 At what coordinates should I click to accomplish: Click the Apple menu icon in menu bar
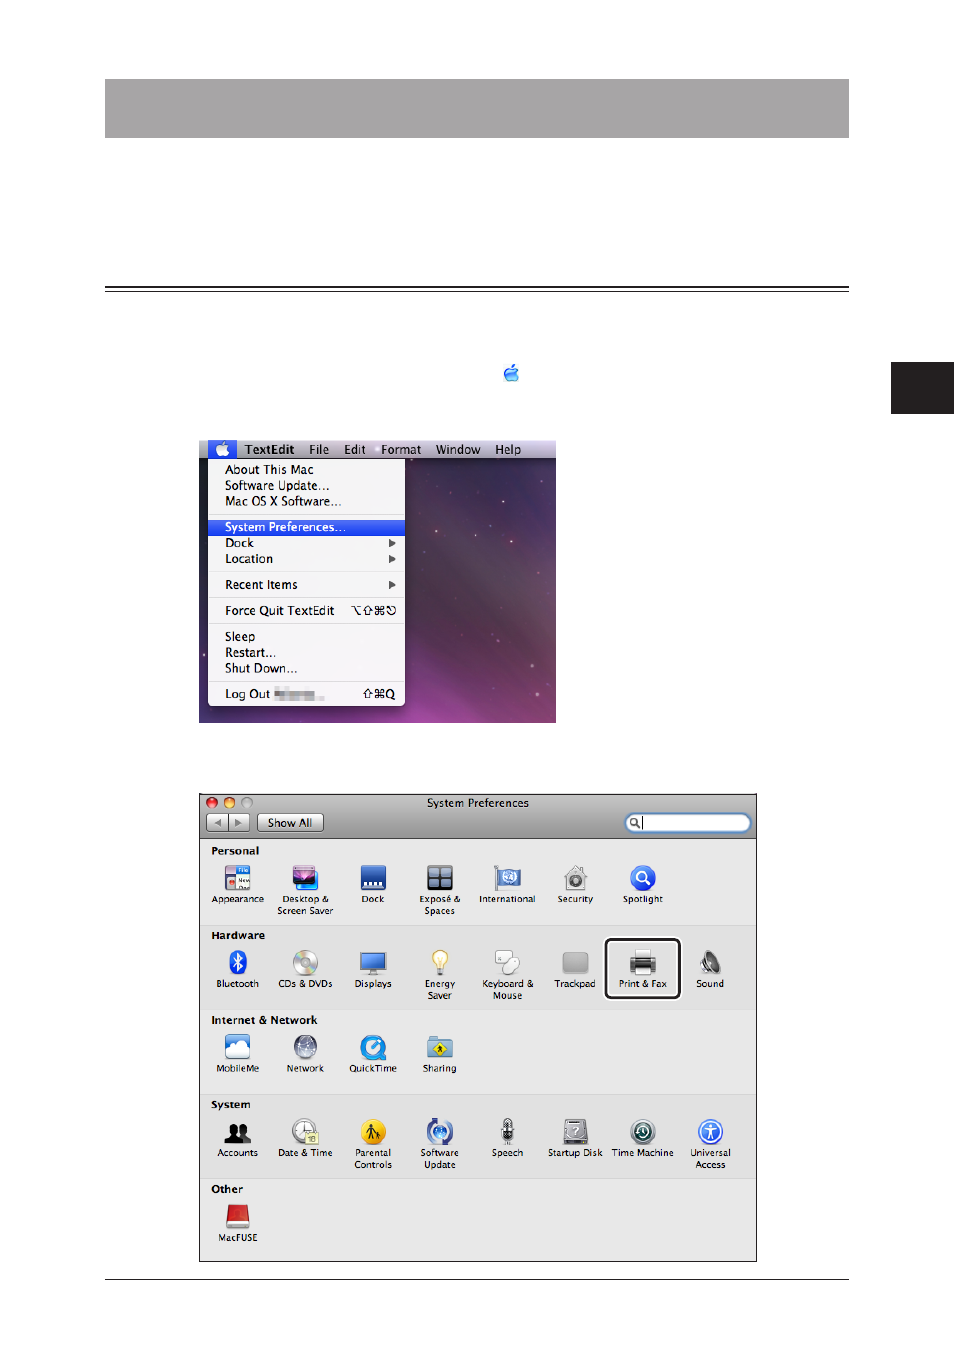click(223, 450)
